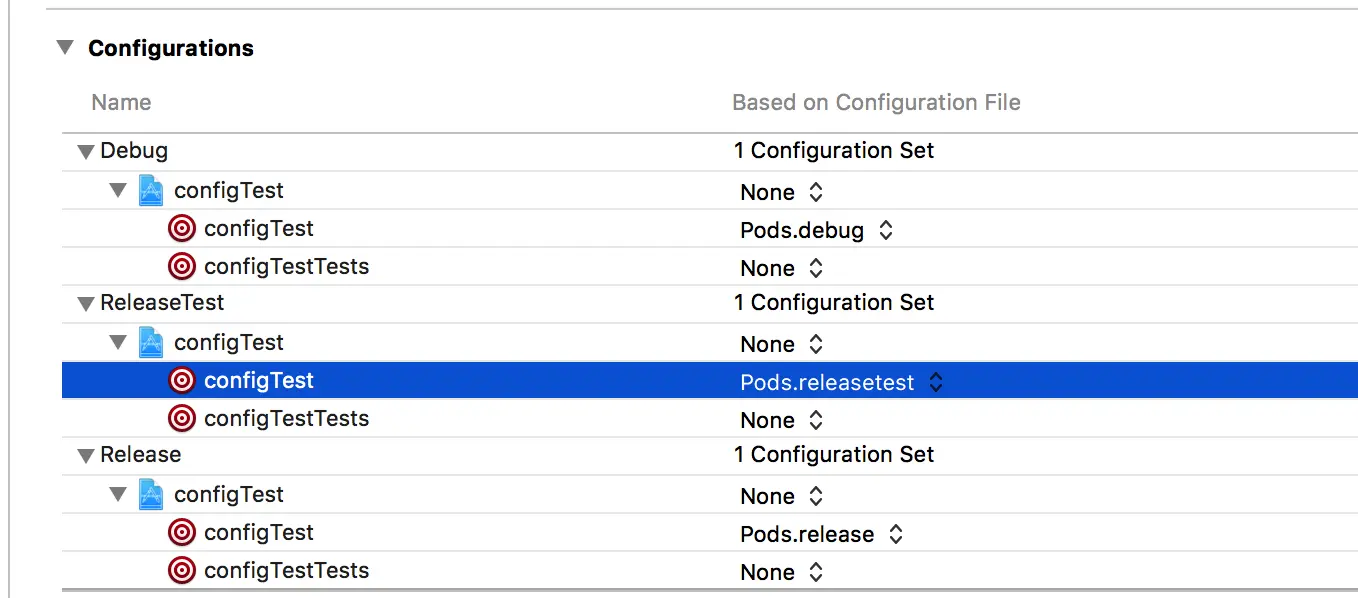The image size is (1358, 598).
Task: Click the selected configTest target icon in ReleaseTest
Action: (x=181, y=381)
